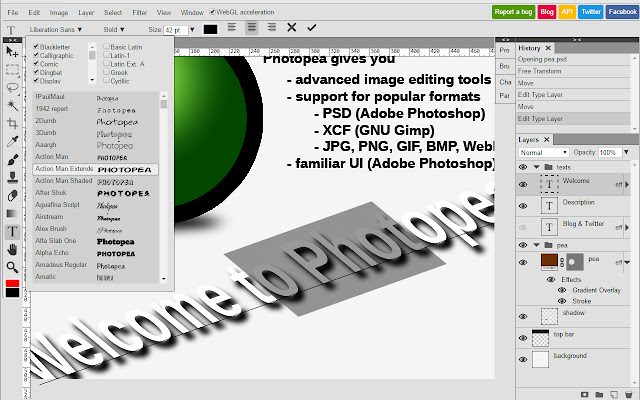
Task: Select the Zoom tool
Action: tap(12, 267)
